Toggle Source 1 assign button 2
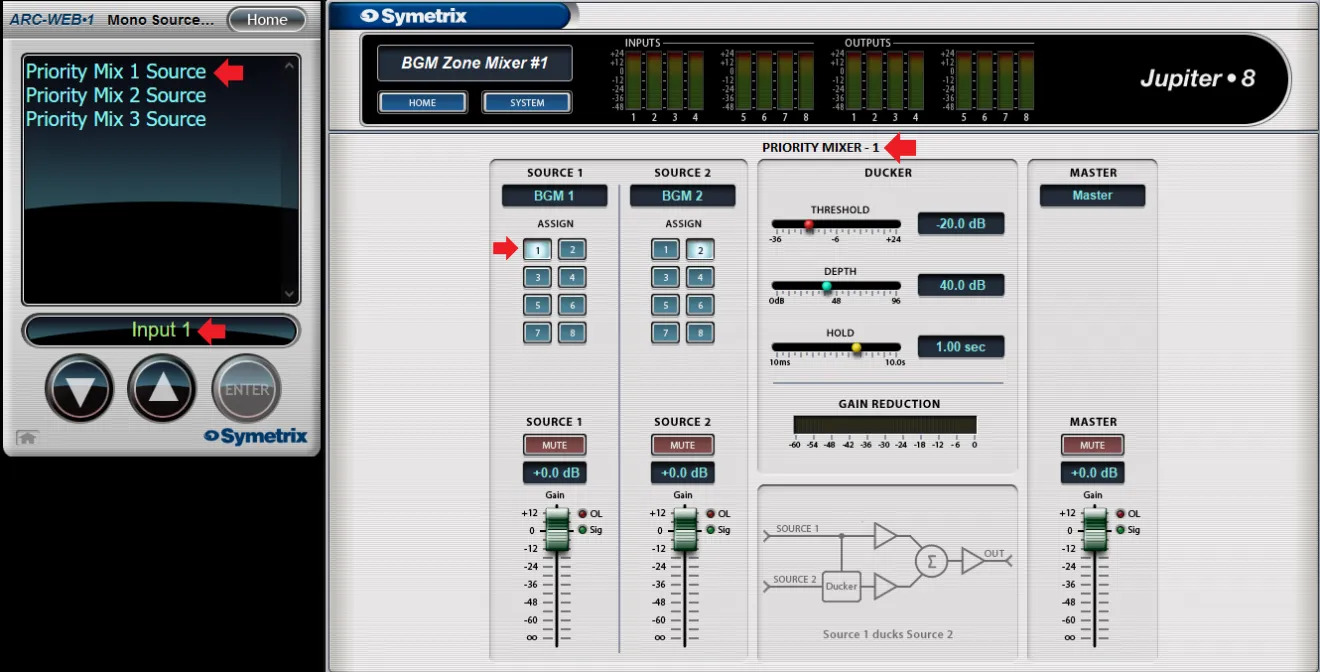The height and width of the screenshot is (672, 1320). pyautogui.click(x=572, y=249)
